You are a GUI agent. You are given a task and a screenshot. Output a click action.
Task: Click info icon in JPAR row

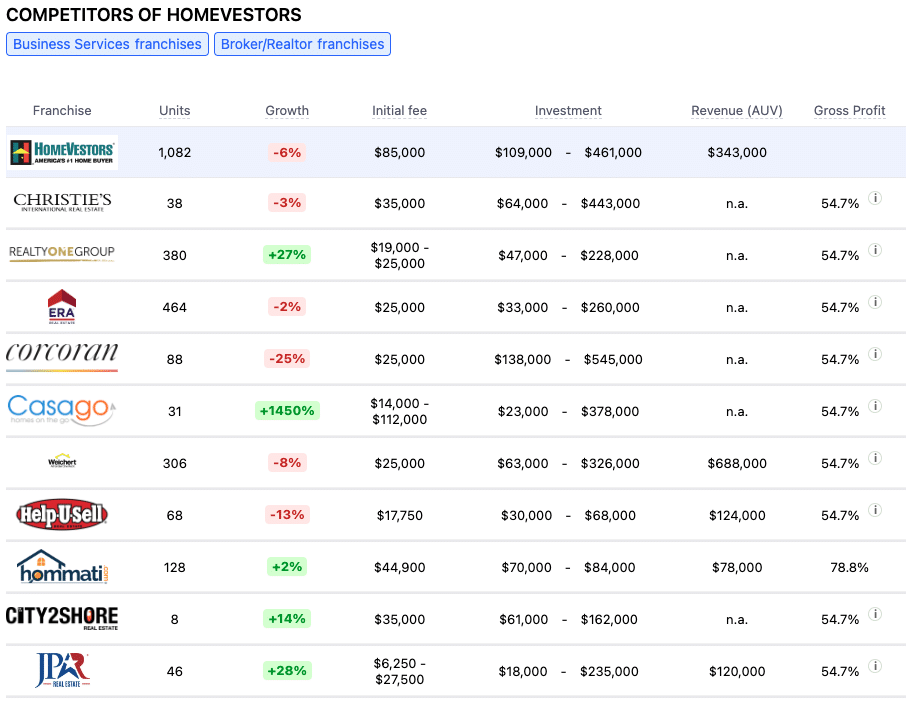pos(875,666)
